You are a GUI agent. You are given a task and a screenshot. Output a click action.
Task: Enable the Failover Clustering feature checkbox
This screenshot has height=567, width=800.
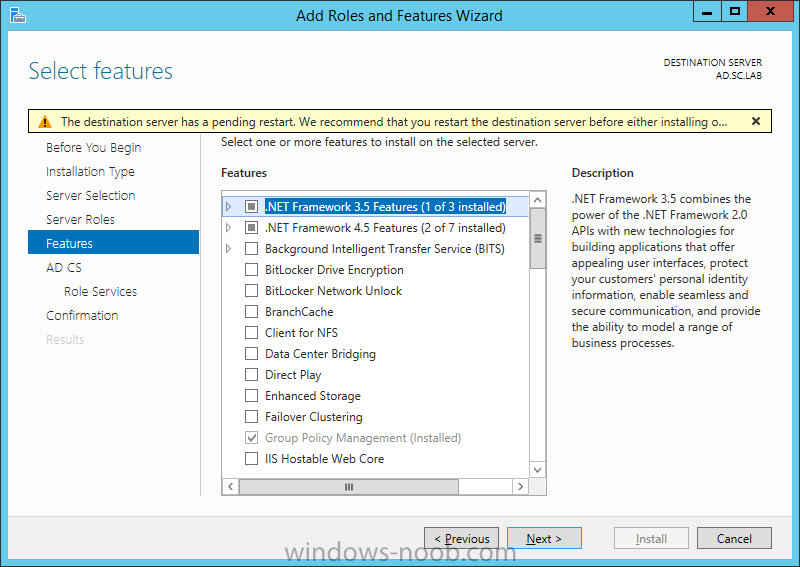coord(252,416)
